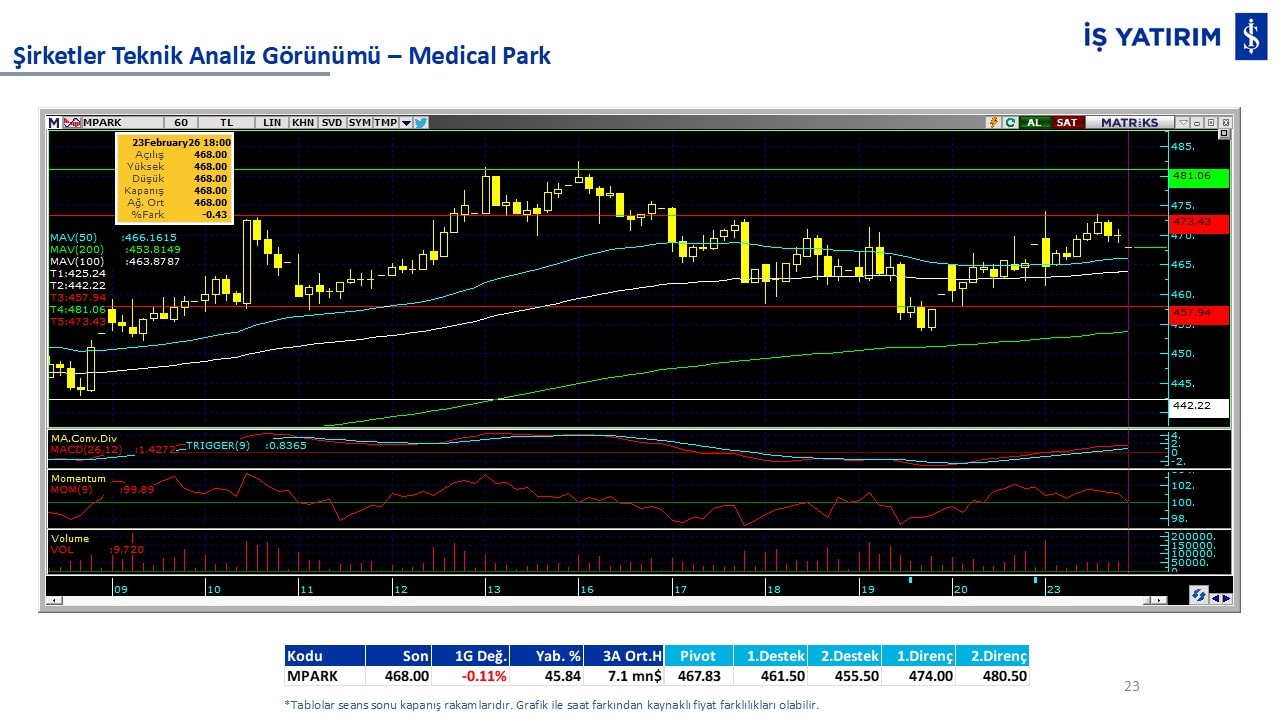This screenshot has width=1280, height=720.
Task: Click the İş Yatırım logo
Action: (1250, 38)
